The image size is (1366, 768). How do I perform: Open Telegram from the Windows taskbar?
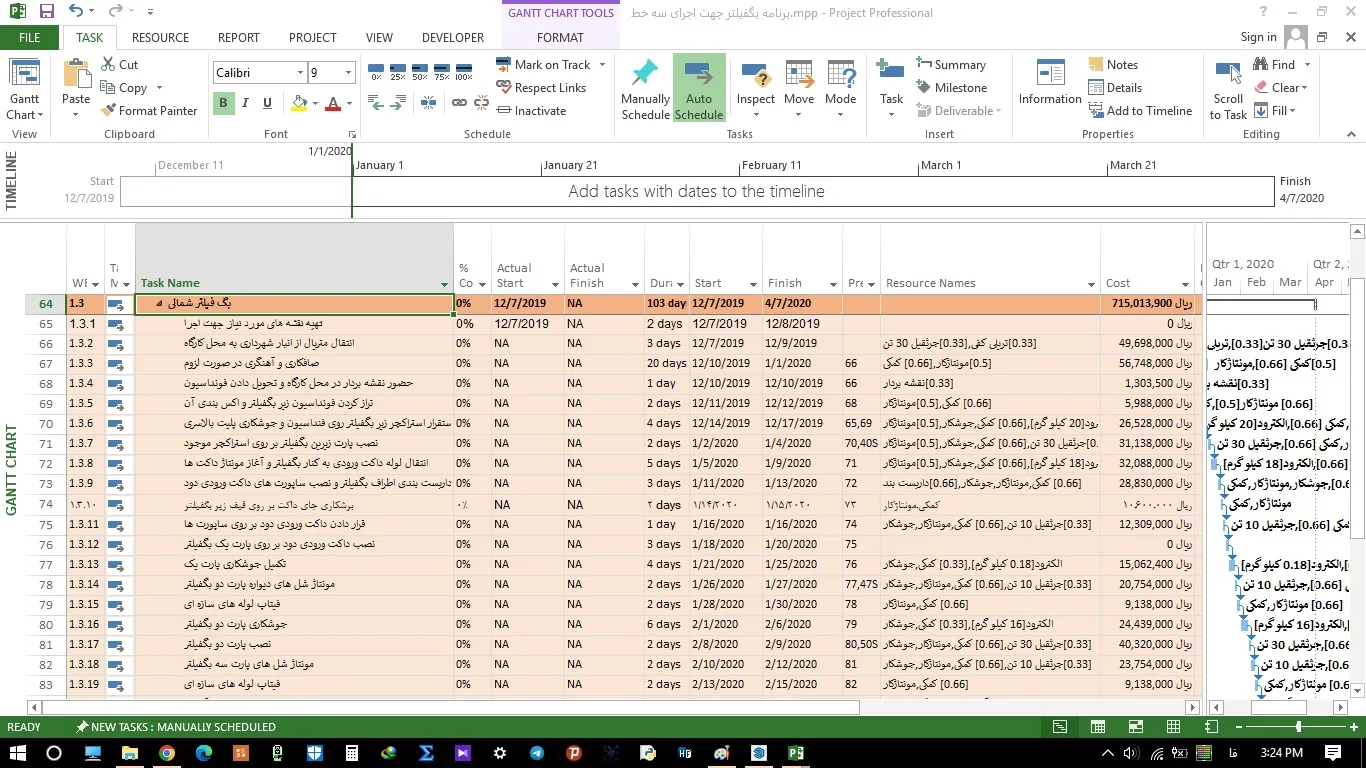pos(537,753)
